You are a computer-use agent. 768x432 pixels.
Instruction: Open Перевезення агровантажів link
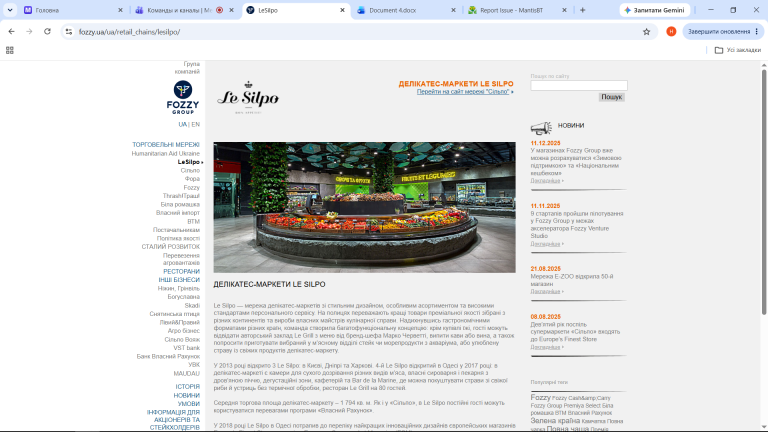click(181, 259)
